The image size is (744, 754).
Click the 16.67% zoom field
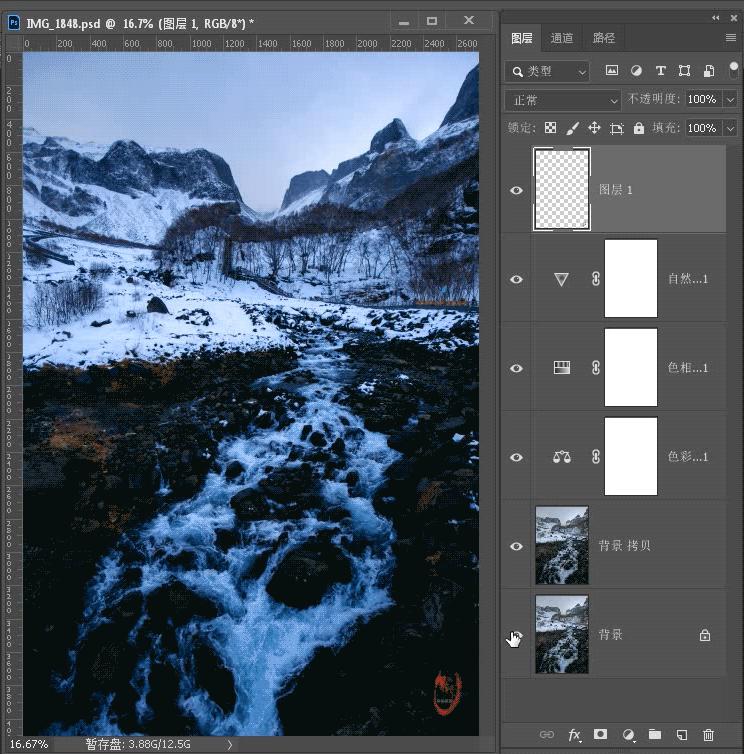point(29,744)
